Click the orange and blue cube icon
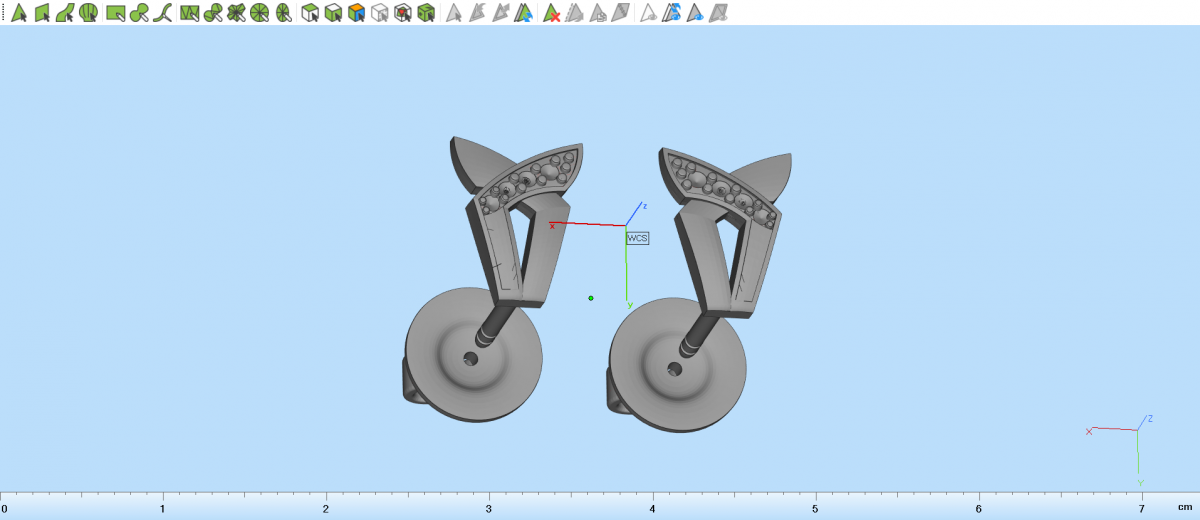Image resolution: width=1200 pixels, height=520 pixels. point(355,13)
